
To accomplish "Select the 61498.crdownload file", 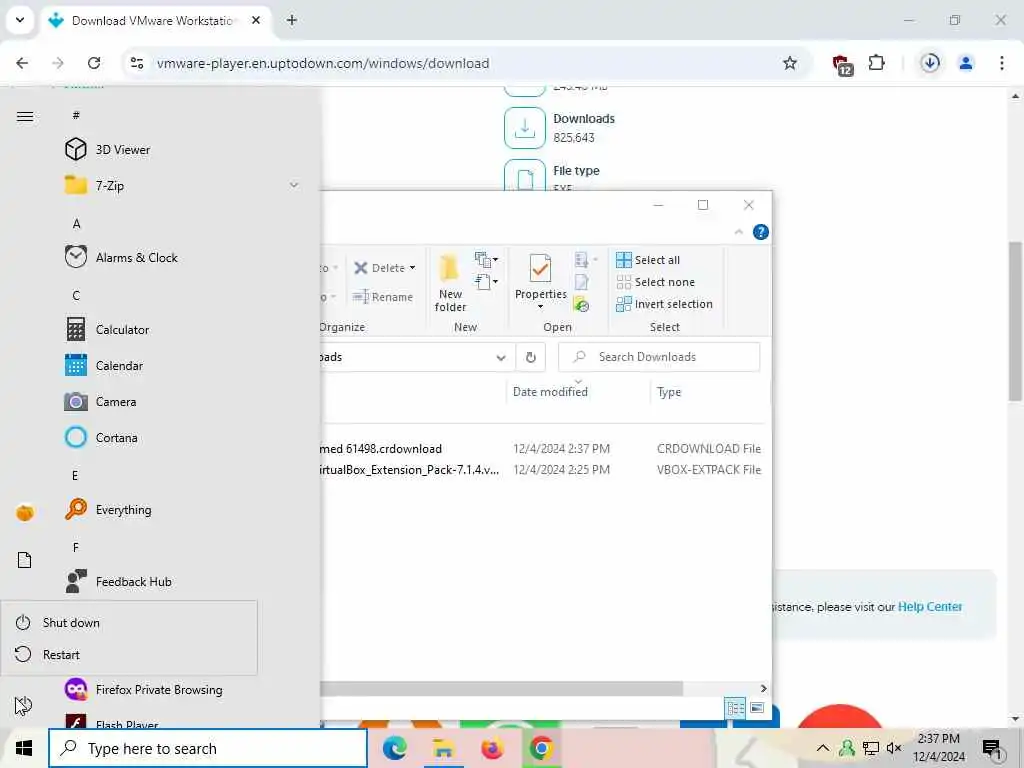I will [x=381, y=449].
